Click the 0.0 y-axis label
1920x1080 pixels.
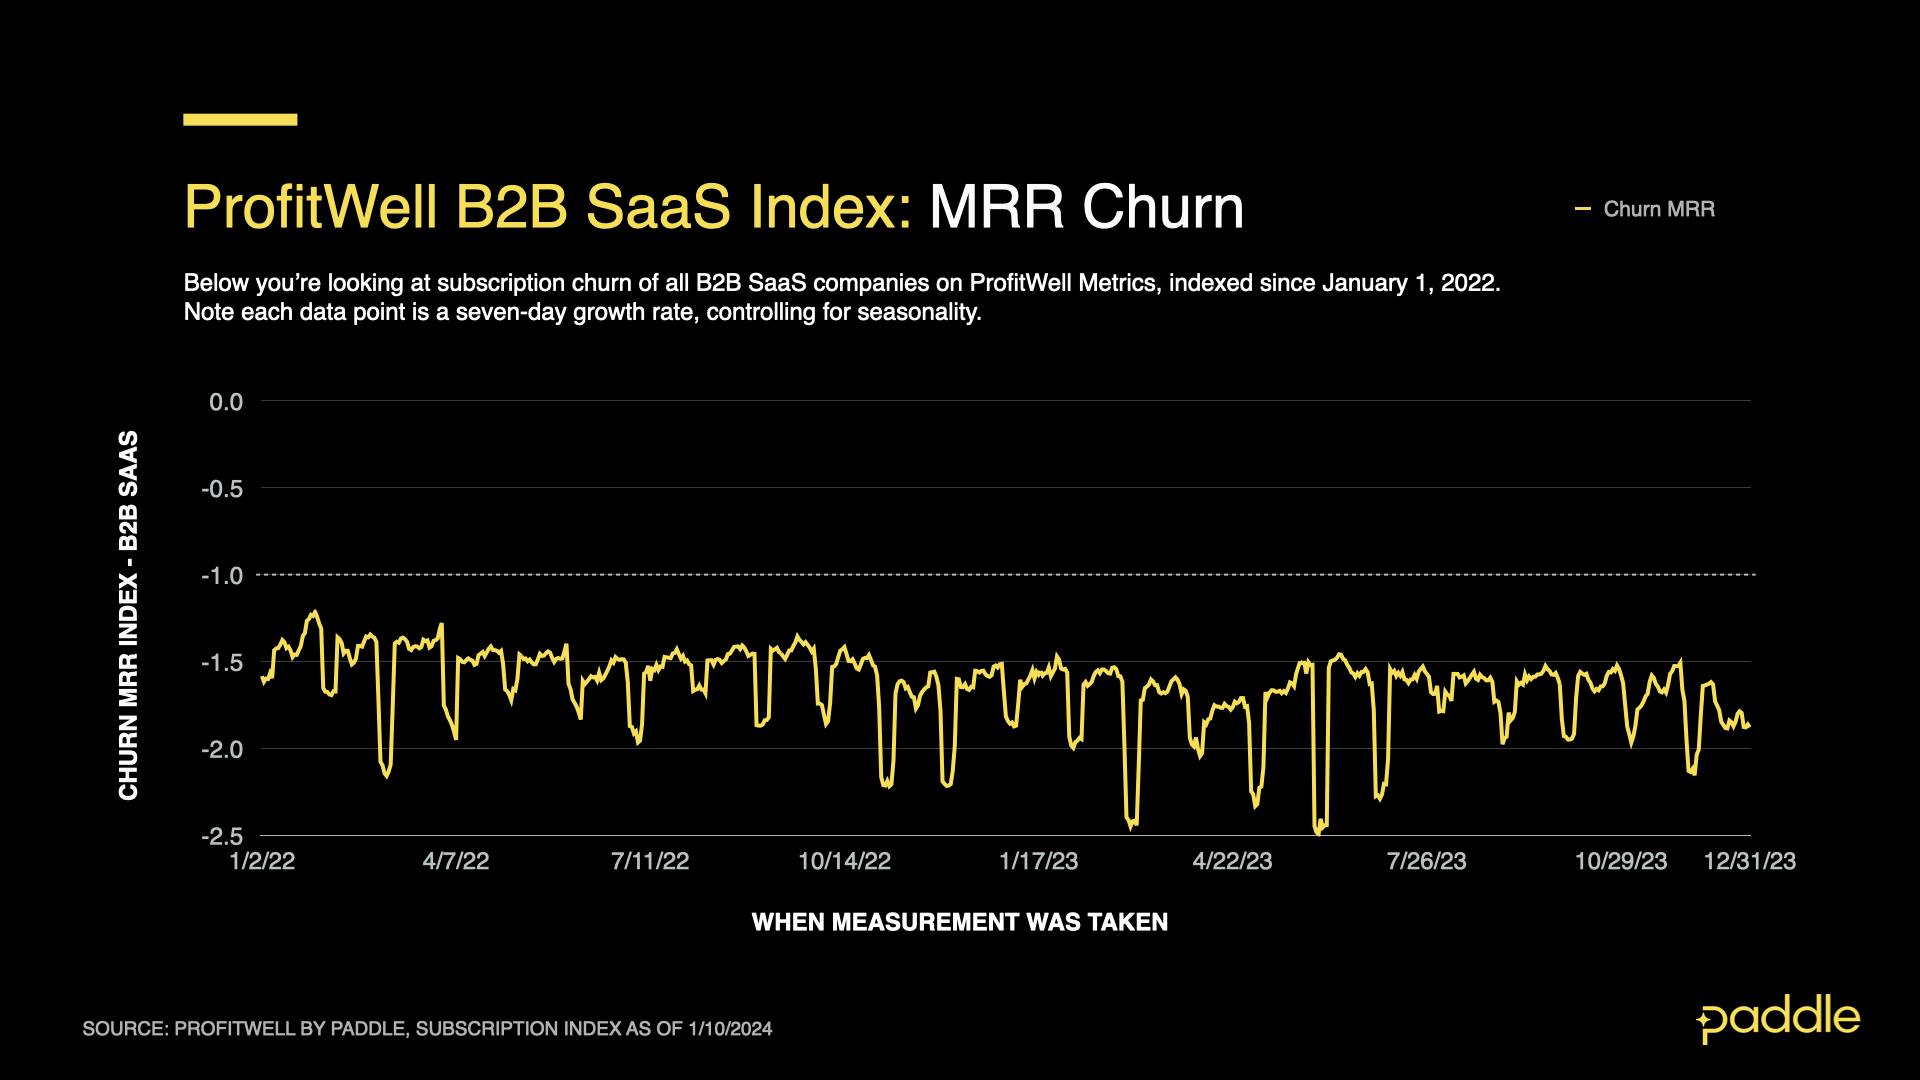(226, 402)
